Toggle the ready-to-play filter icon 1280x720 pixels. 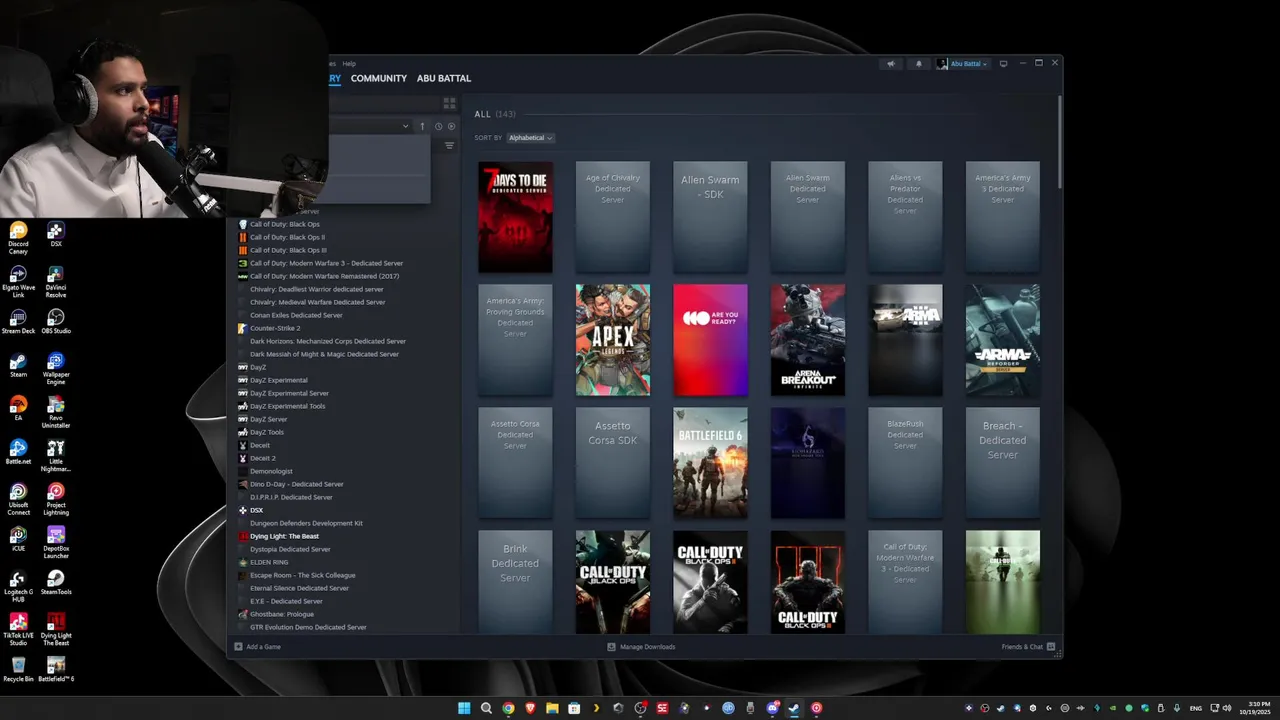(451, 126)
